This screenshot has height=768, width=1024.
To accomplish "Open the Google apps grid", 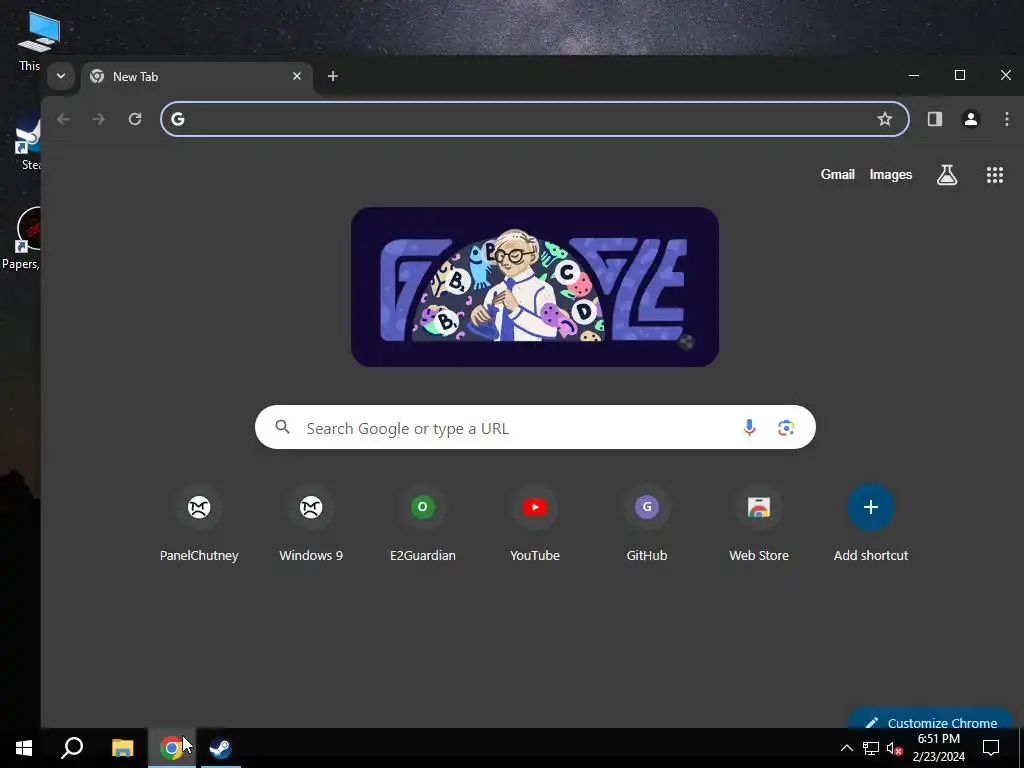I will pos(994,174).
